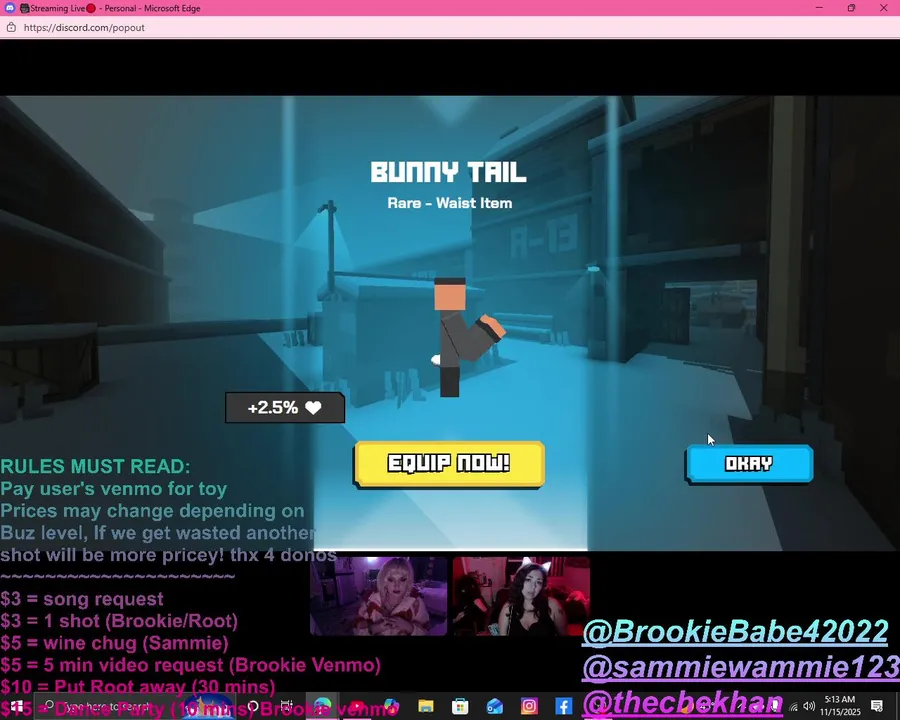Click the volume speaker tray icon
900x720 pixels.
(x=809, y=706)
